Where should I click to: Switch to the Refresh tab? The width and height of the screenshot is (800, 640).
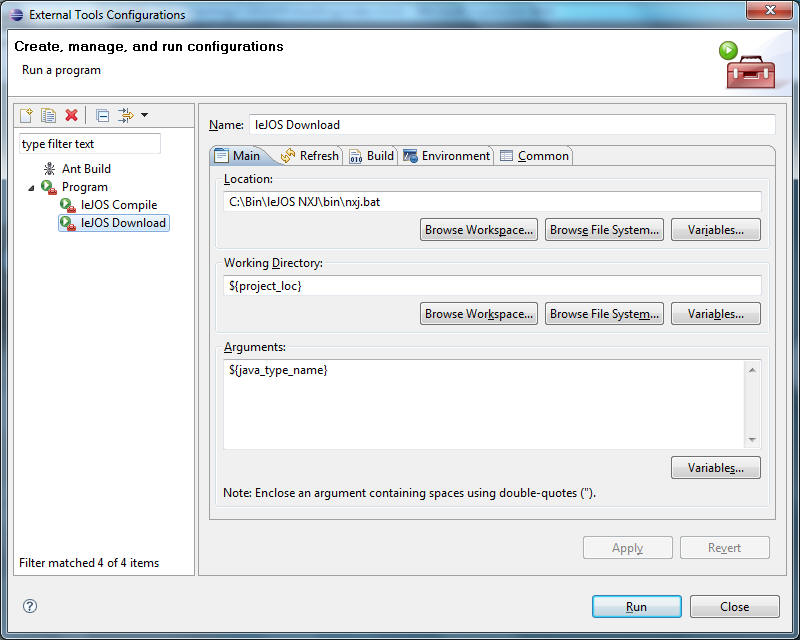tap(310, 156)
